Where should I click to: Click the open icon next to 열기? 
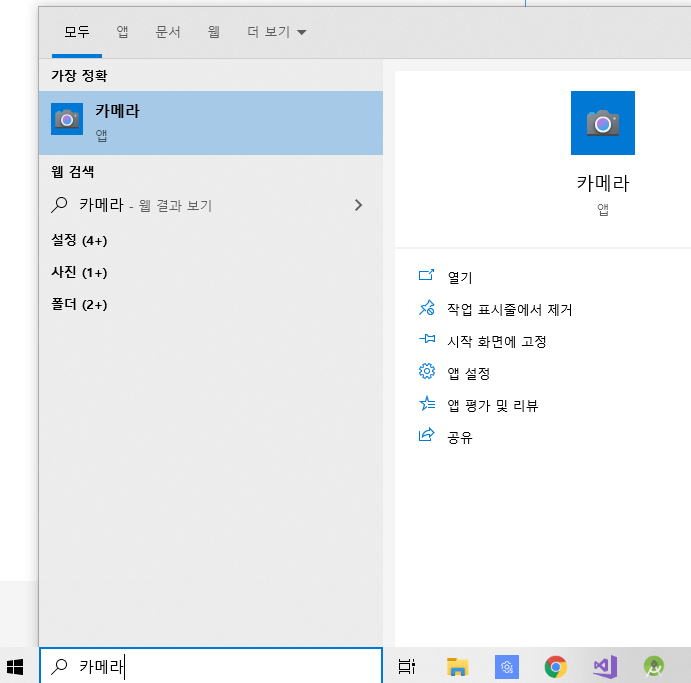coord(426,275)
